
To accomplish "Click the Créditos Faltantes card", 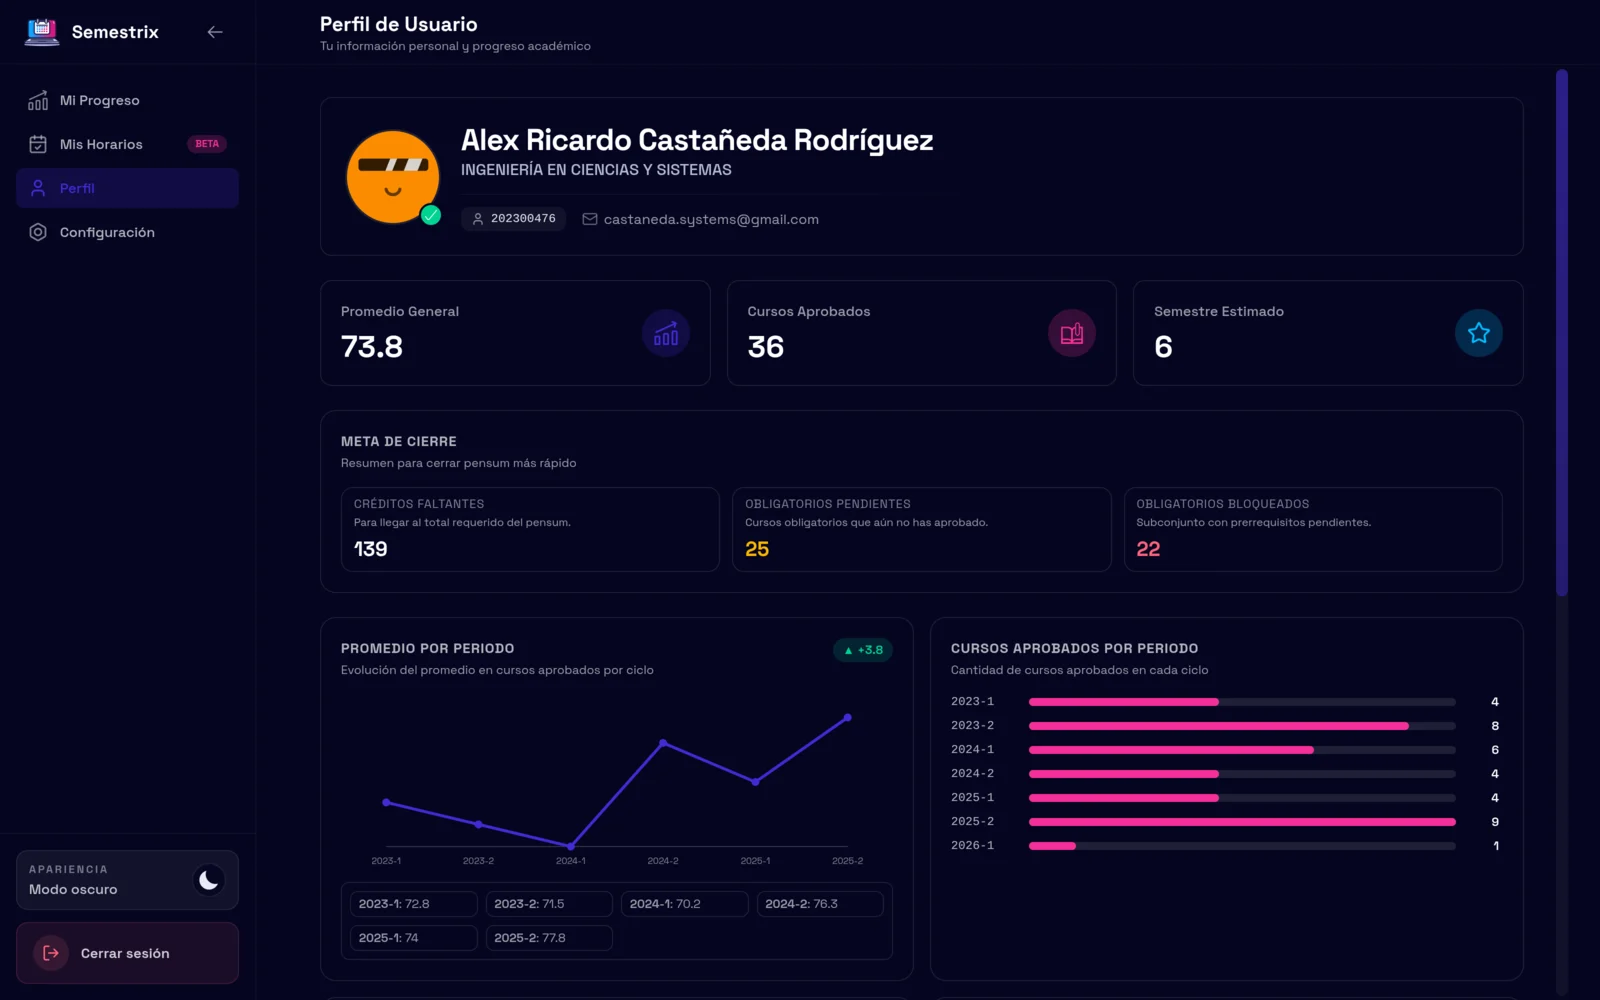I will point(530,529).
